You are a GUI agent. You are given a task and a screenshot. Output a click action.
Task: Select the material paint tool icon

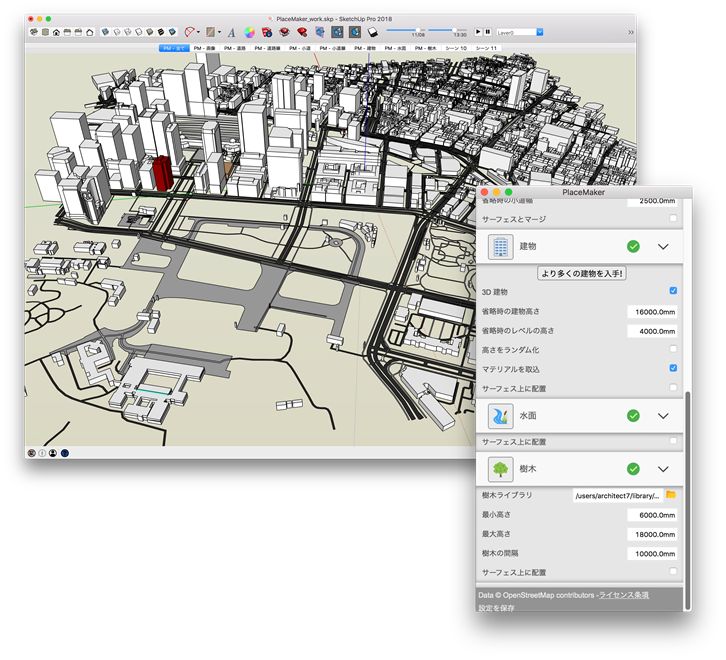(211, 32)
